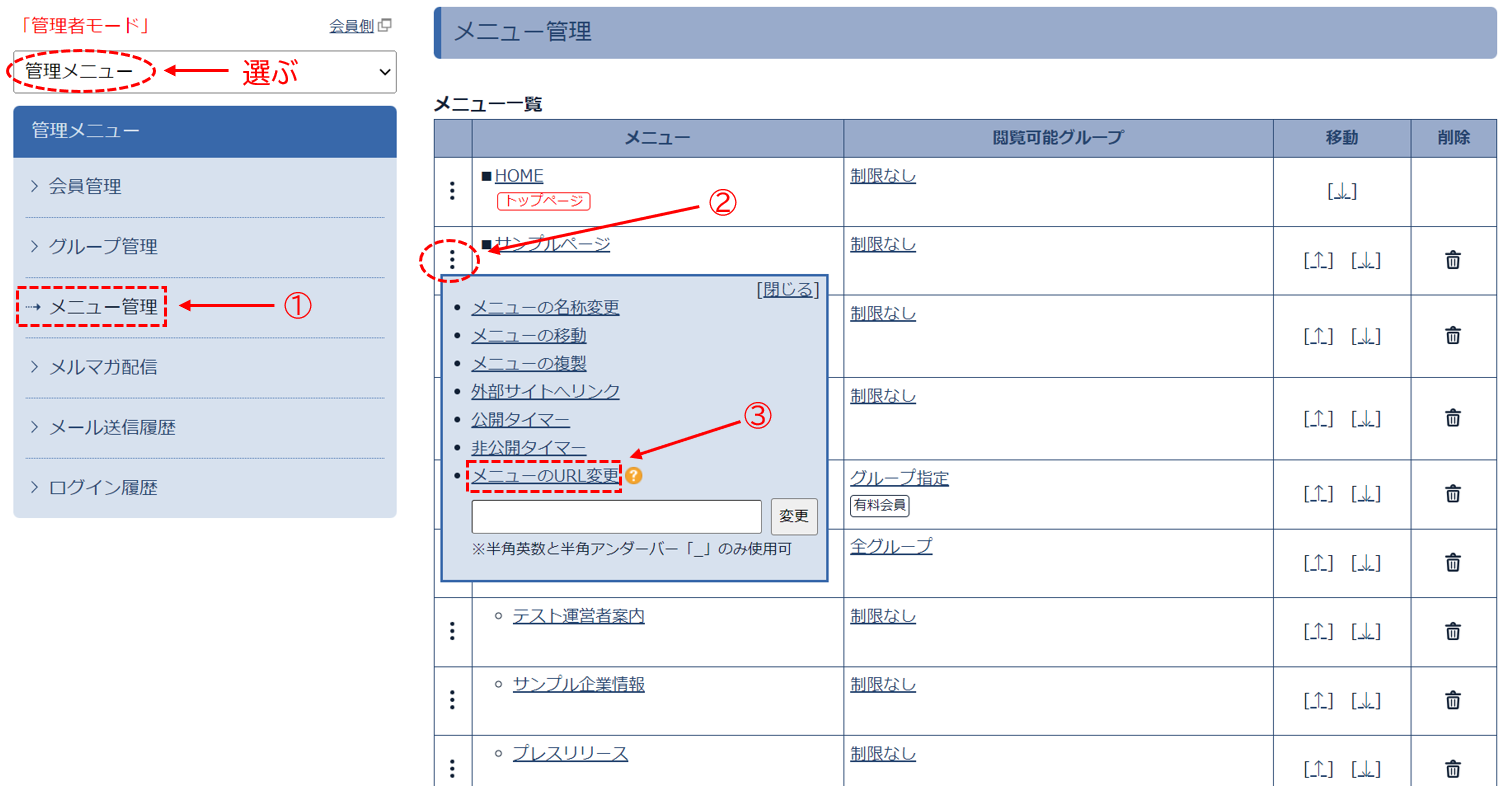The height and width of the screenshot is (795, 1505).
Task: Open three-dot options for HOME row
Action: [452, 190]
